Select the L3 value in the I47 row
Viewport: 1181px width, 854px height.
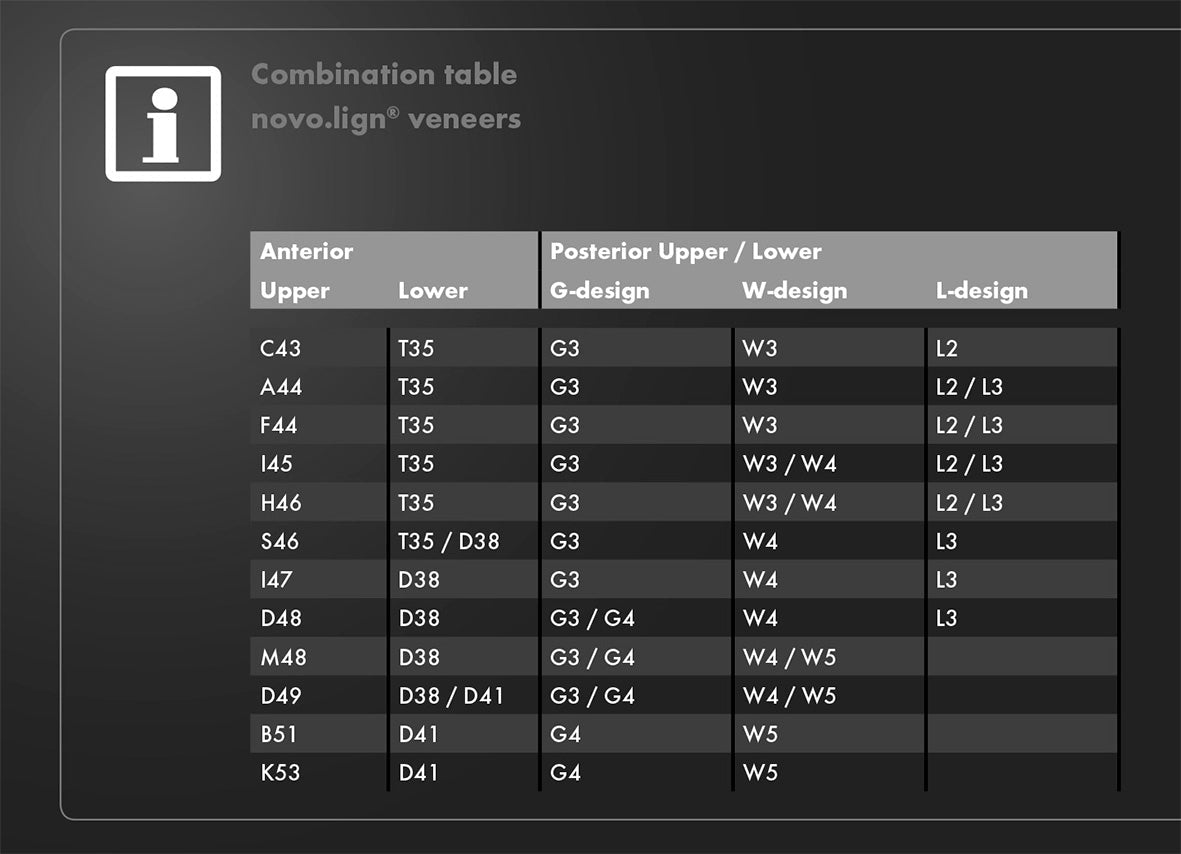[x=946, y=579]
